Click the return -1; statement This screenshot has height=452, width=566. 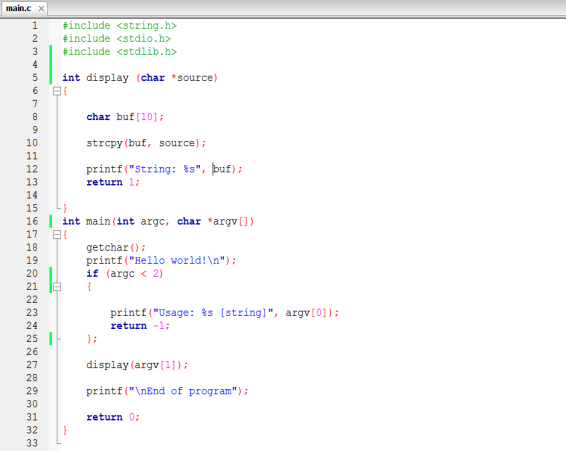[140, 326]
